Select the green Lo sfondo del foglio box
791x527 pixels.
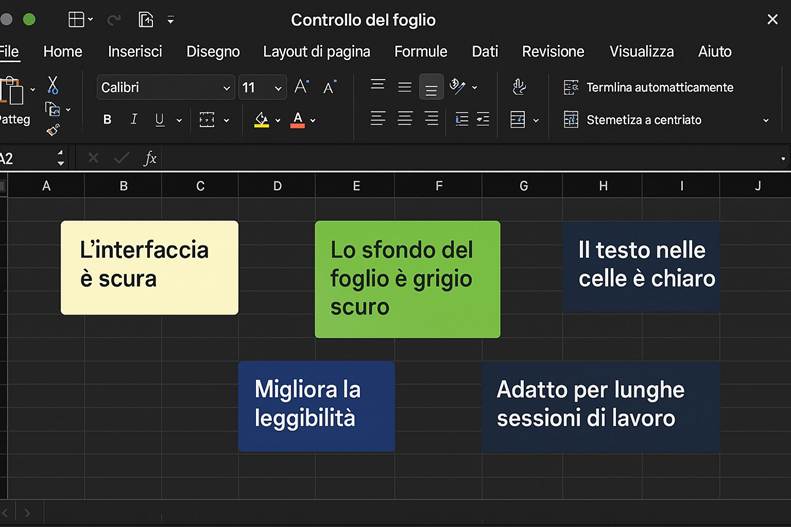[x=408, y=279]
